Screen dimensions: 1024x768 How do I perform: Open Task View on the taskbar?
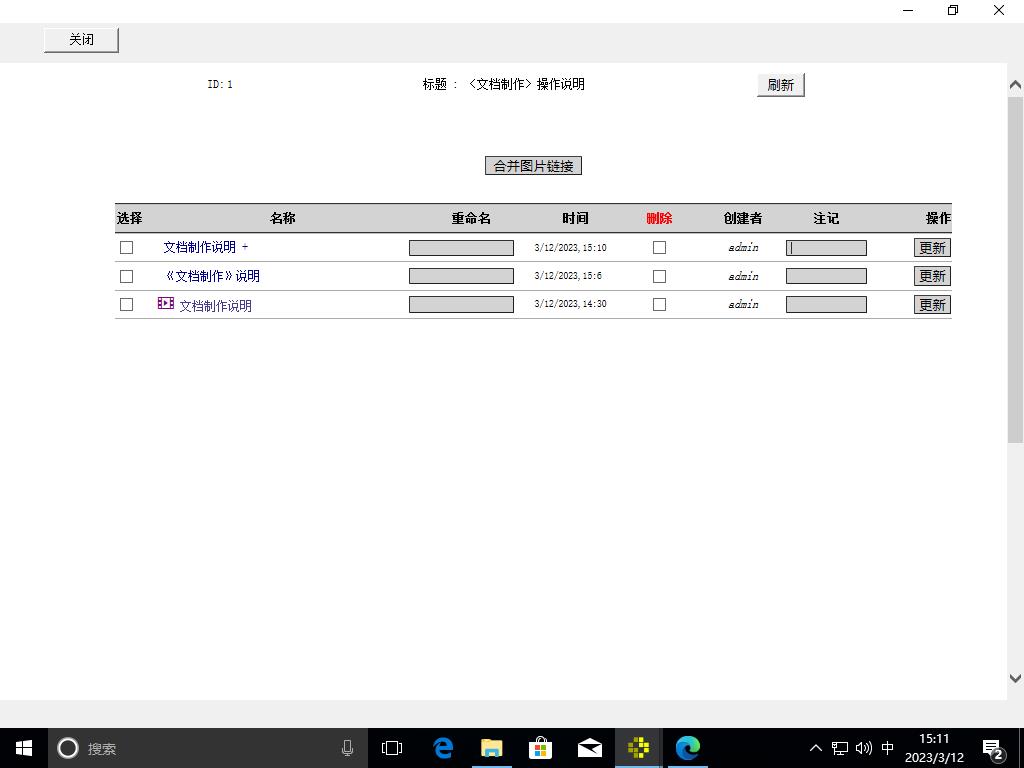pyautogui.click(x=392, y=748)
